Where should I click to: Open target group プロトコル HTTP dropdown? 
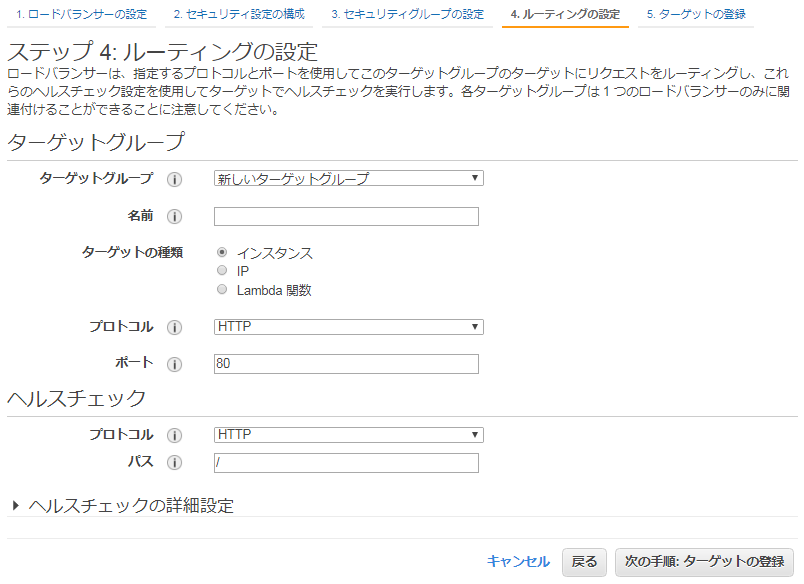pos(349,327)
